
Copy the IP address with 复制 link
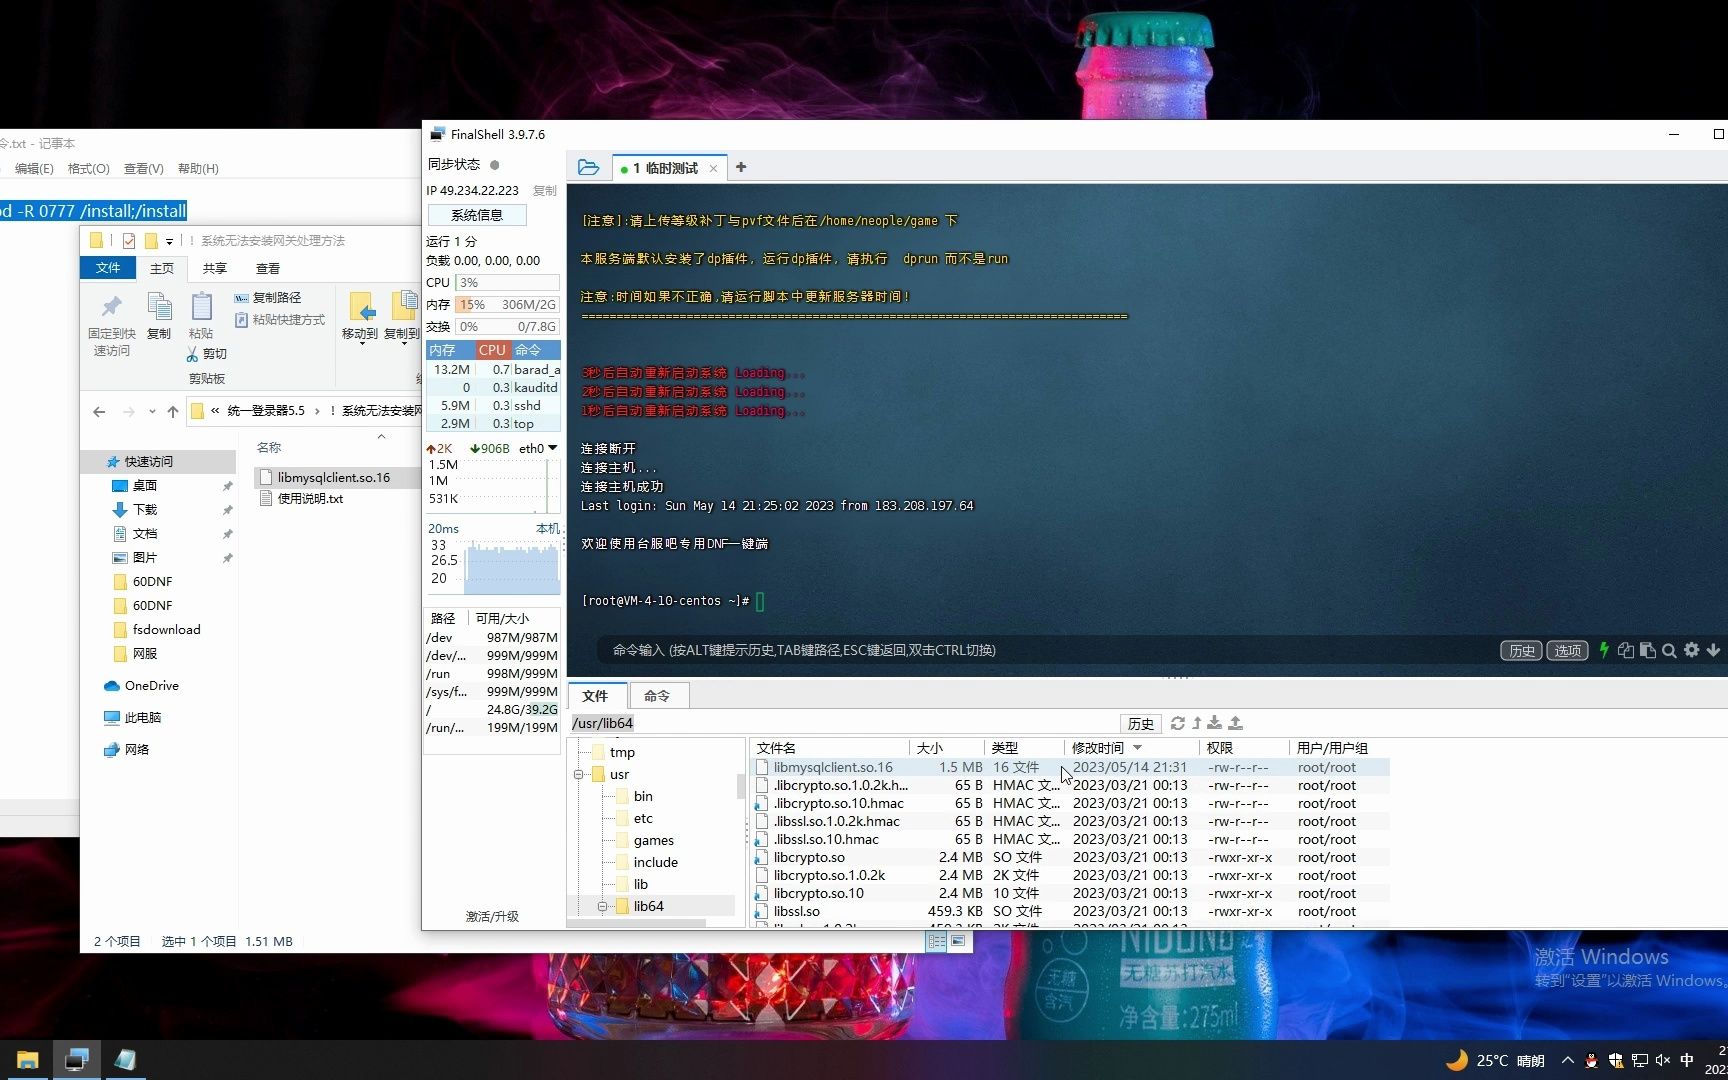[x=545, y=190]
